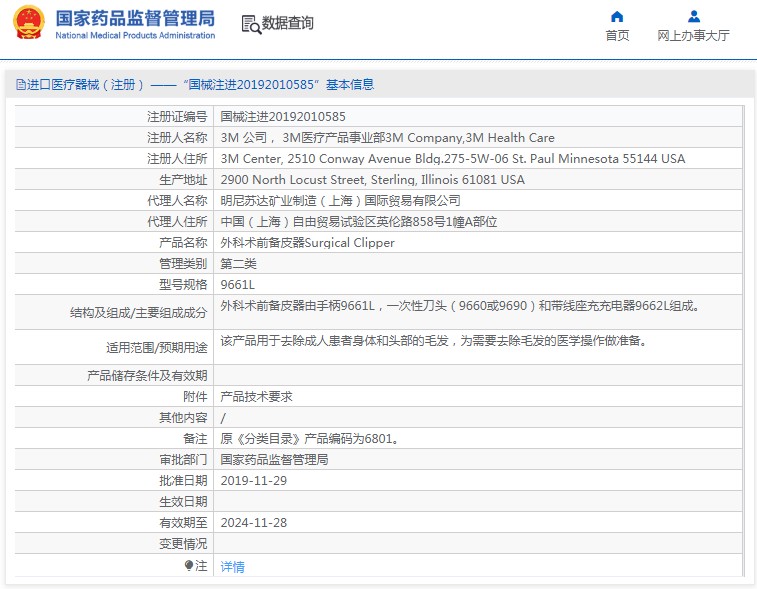Select model specification value 9661L
757x589 pixels.
click(x=238, y=285)
